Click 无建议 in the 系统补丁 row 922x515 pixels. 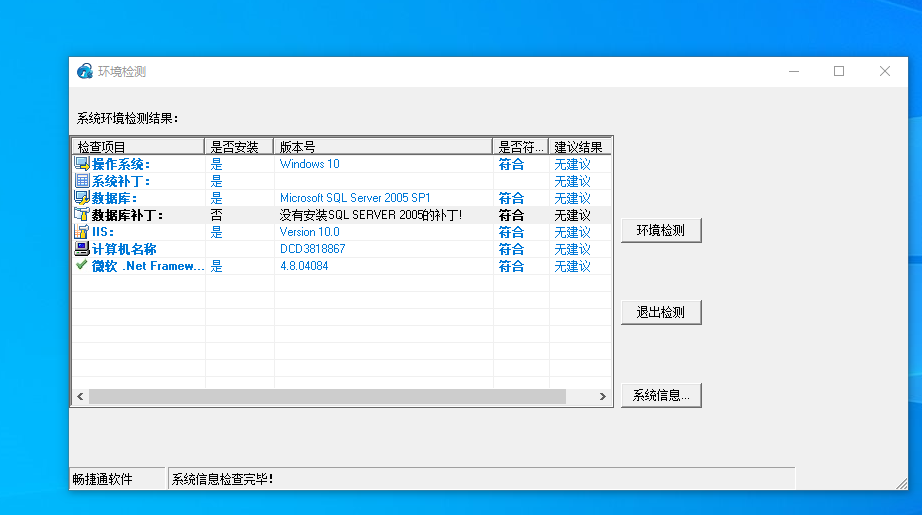(572, 181)
